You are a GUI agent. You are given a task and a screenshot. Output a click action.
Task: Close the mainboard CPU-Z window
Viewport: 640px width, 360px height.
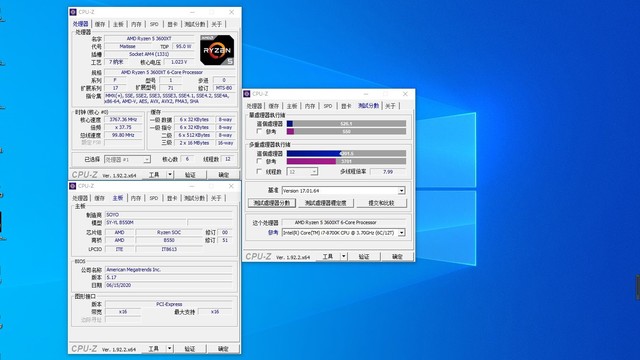(231, 186)
